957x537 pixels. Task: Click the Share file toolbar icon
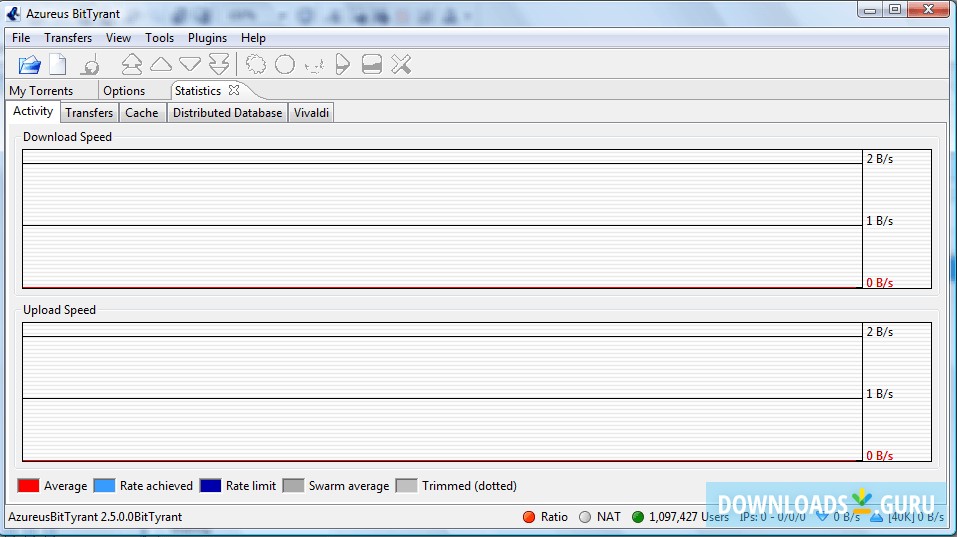tap(90, 65)
